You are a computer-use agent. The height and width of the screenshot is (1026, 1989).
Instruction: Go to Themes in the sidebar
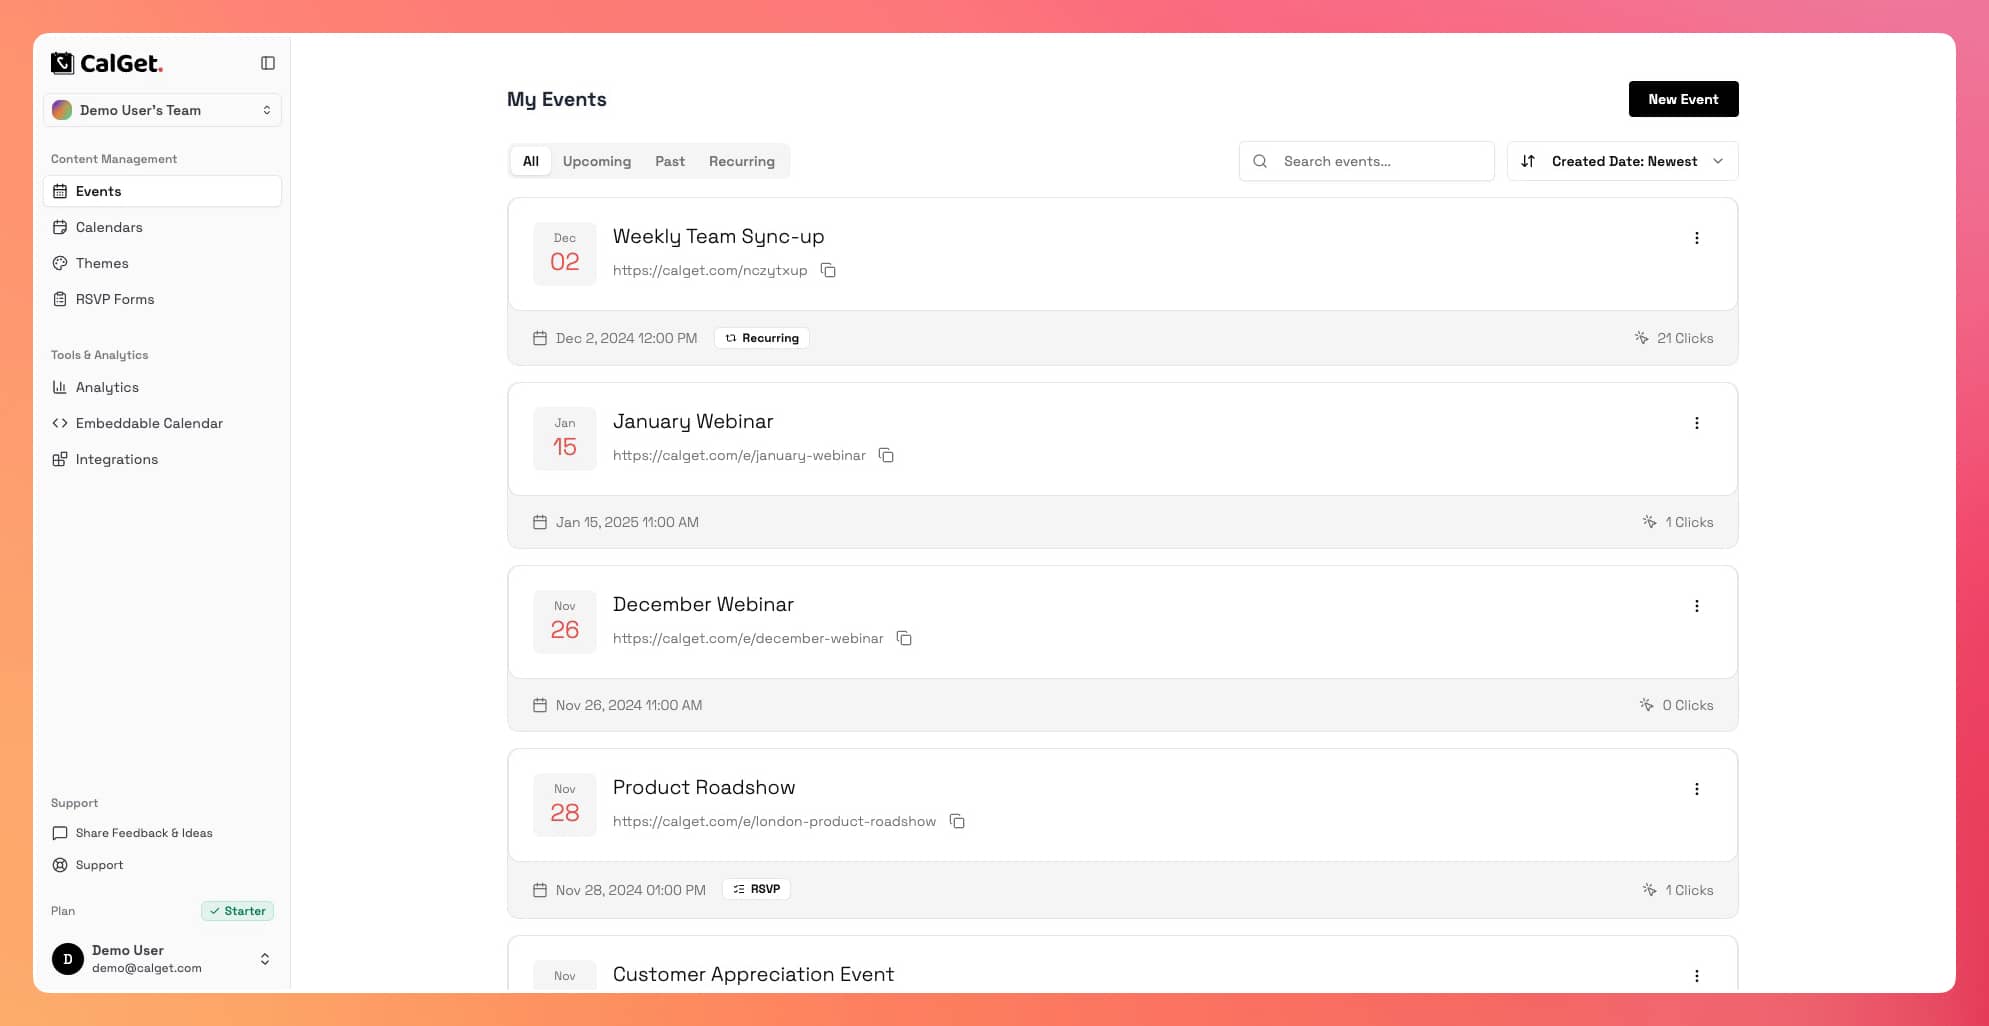pos(102,263)
